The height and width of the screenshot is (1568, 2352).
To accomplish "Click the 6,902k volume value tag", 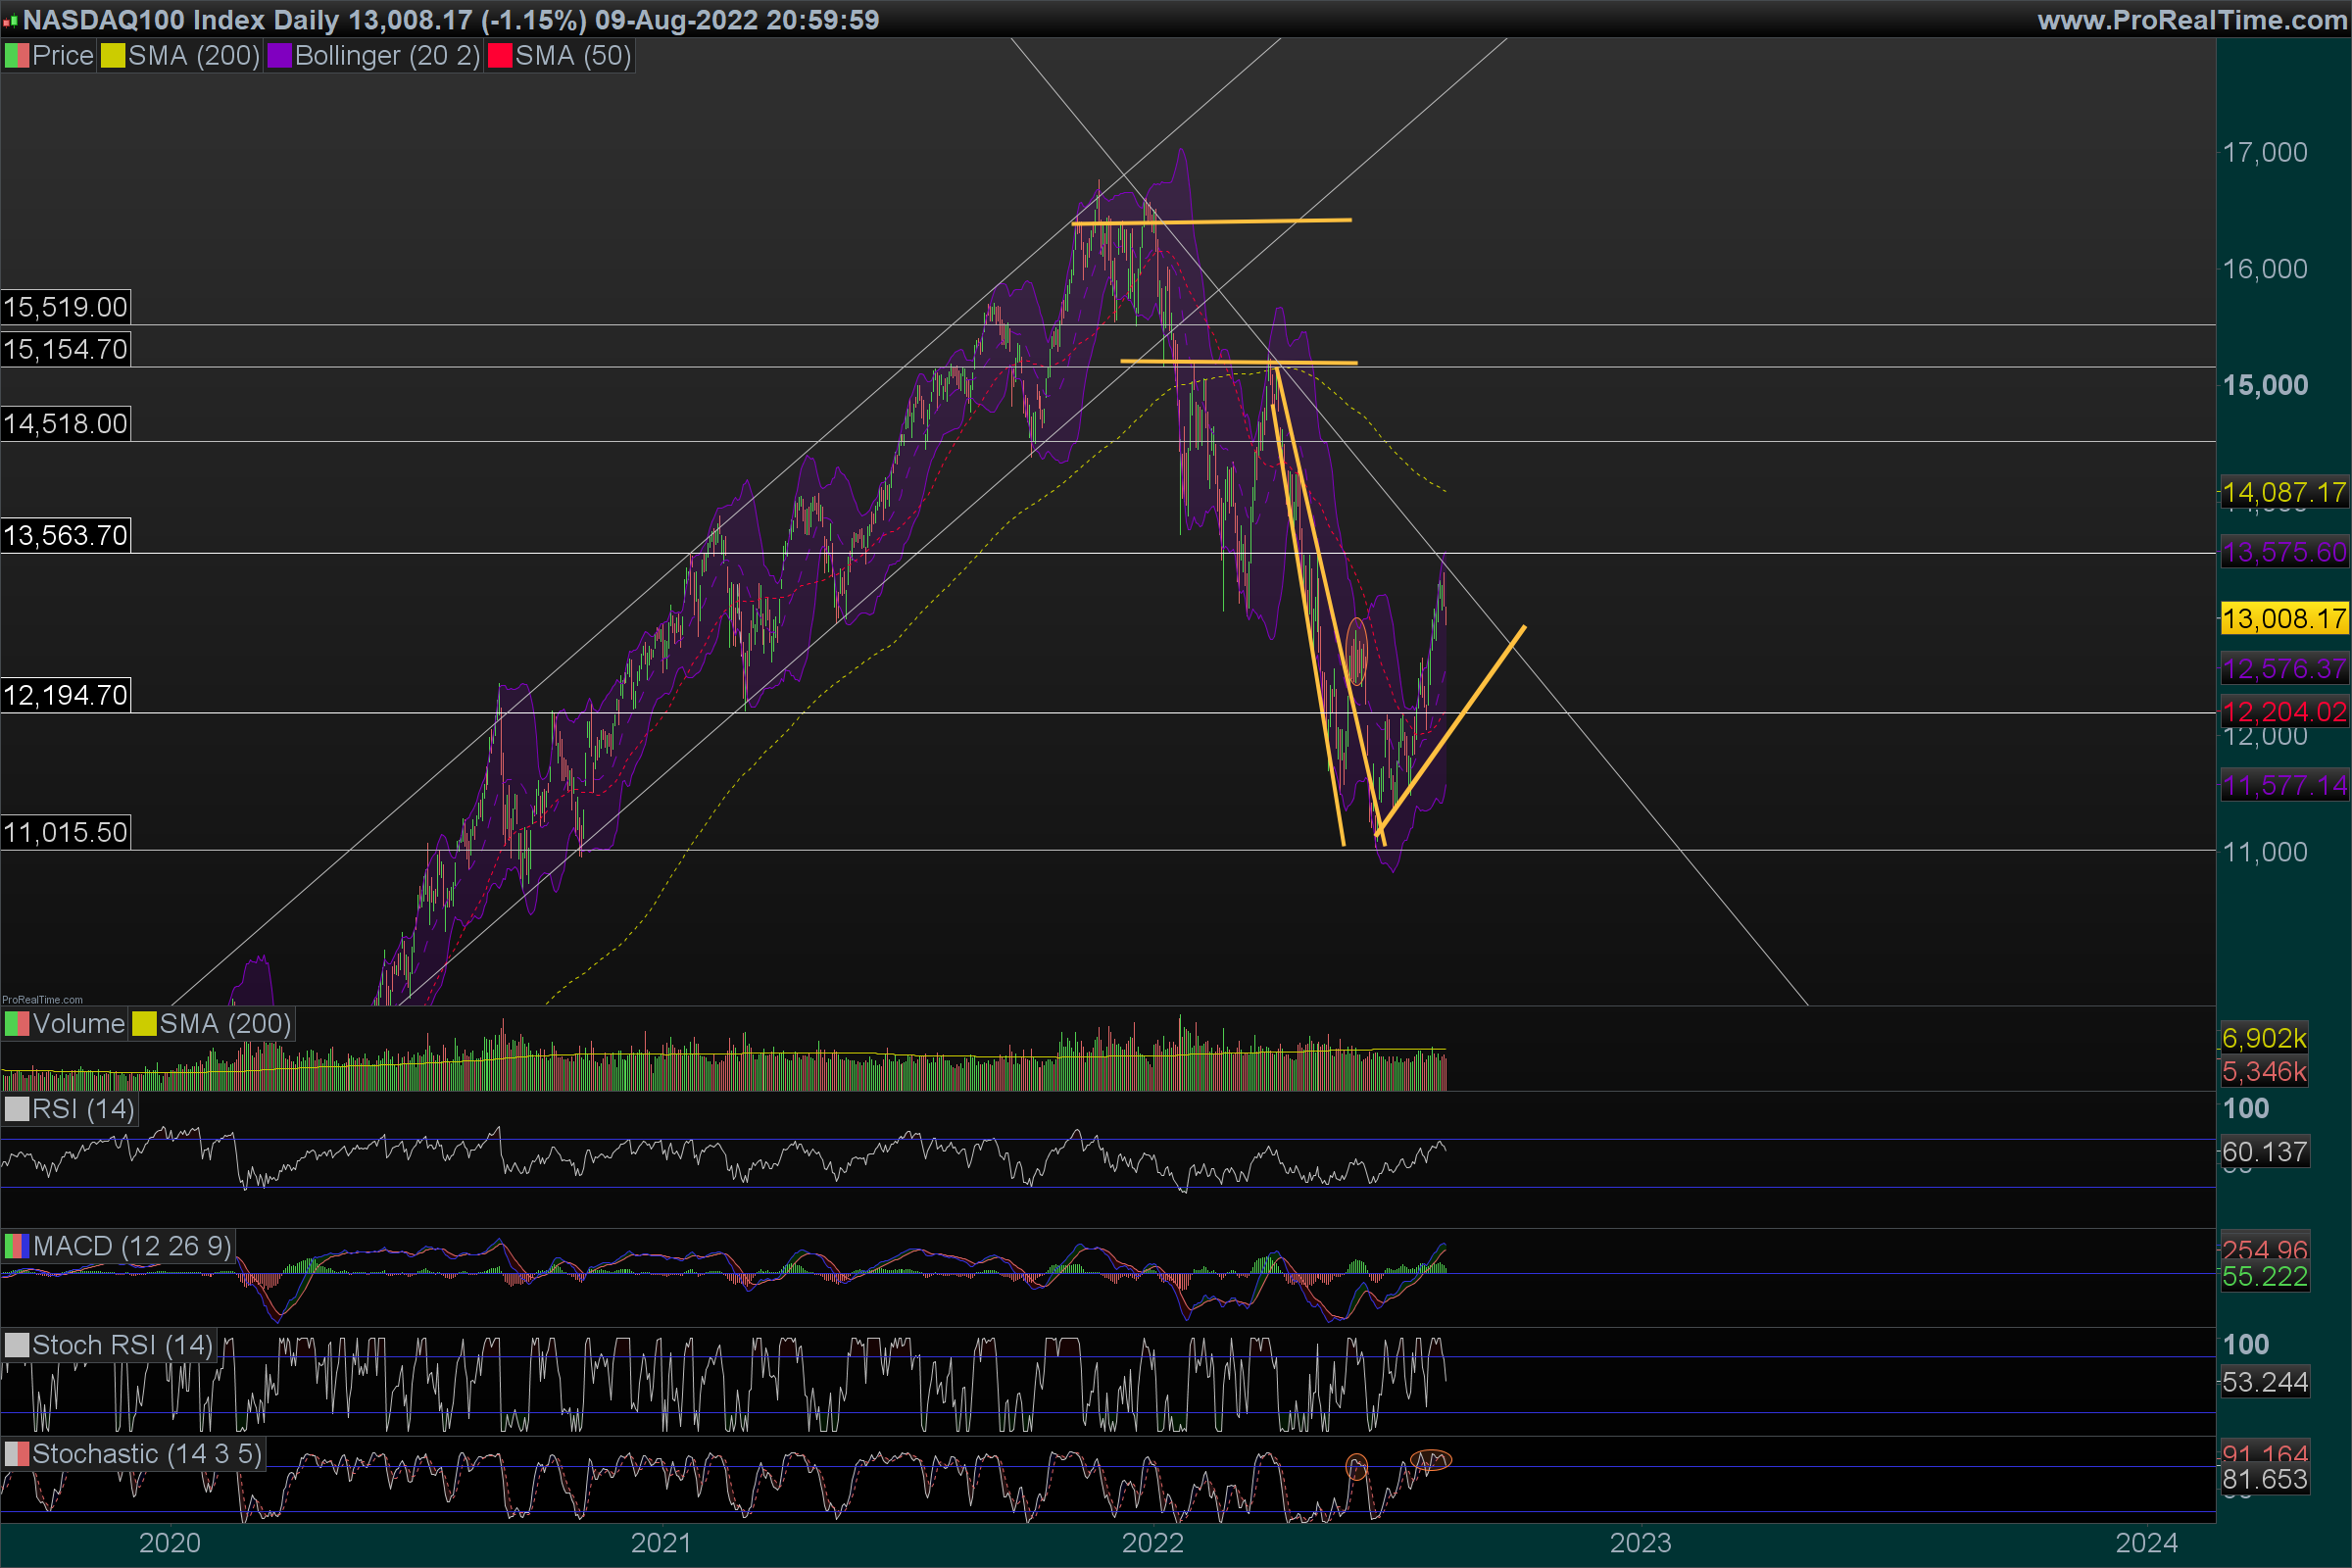I will click(2264, 1038).
